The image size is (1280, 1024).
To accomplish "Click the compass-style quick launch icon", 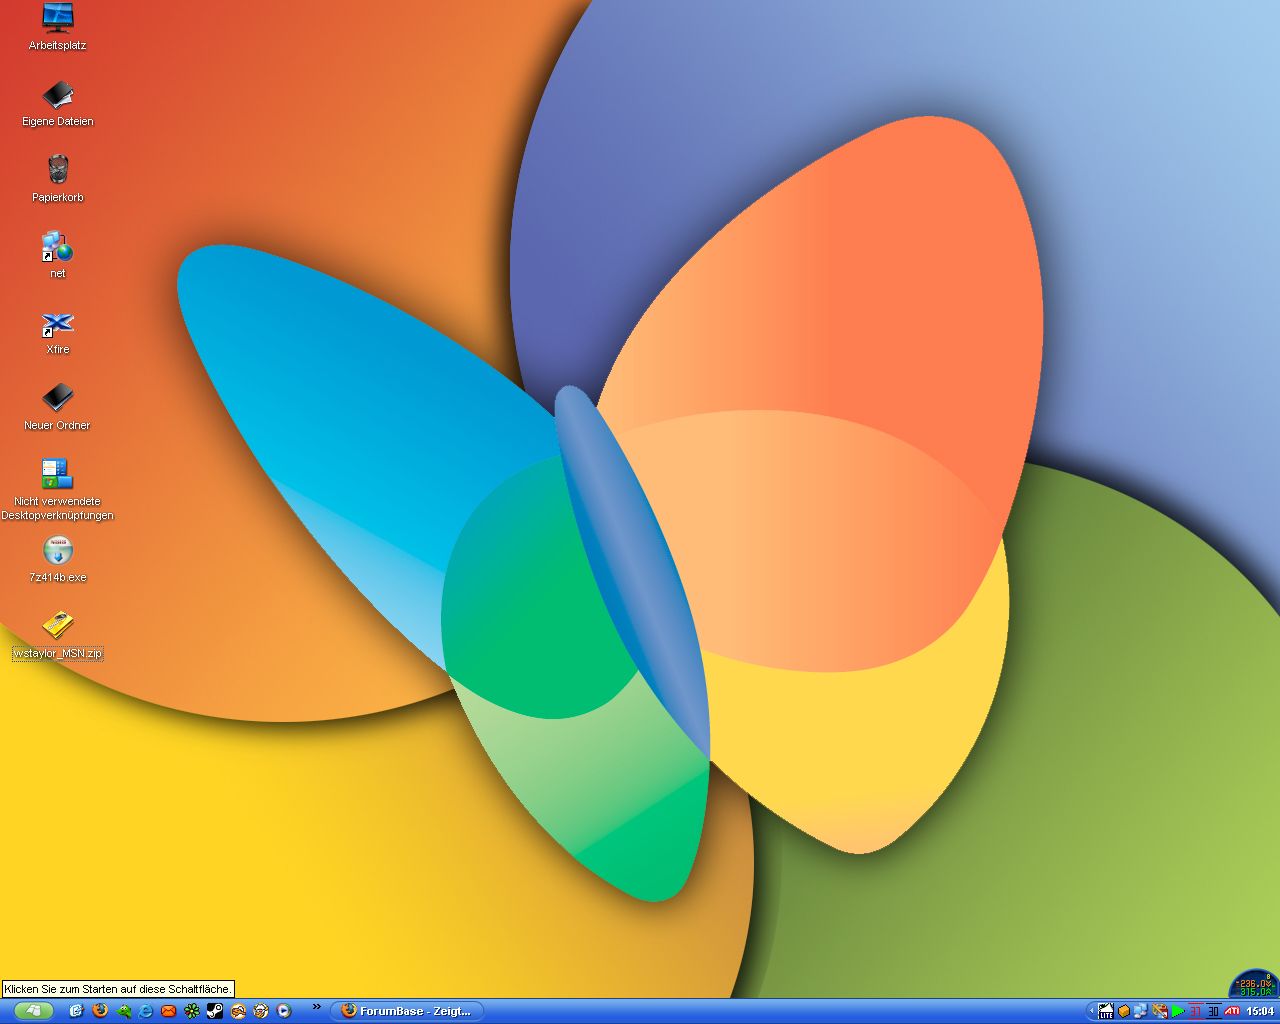I will 261,1011.
